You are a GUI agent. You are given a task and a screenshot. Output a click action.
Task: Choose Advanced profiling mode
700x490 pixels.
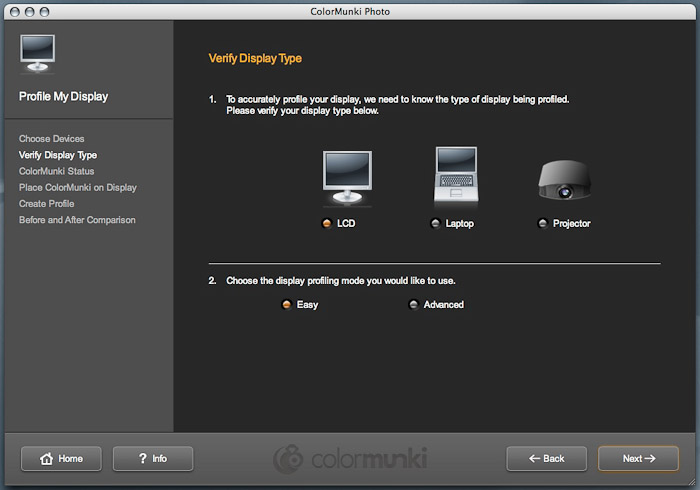click(x=414, y=305)
